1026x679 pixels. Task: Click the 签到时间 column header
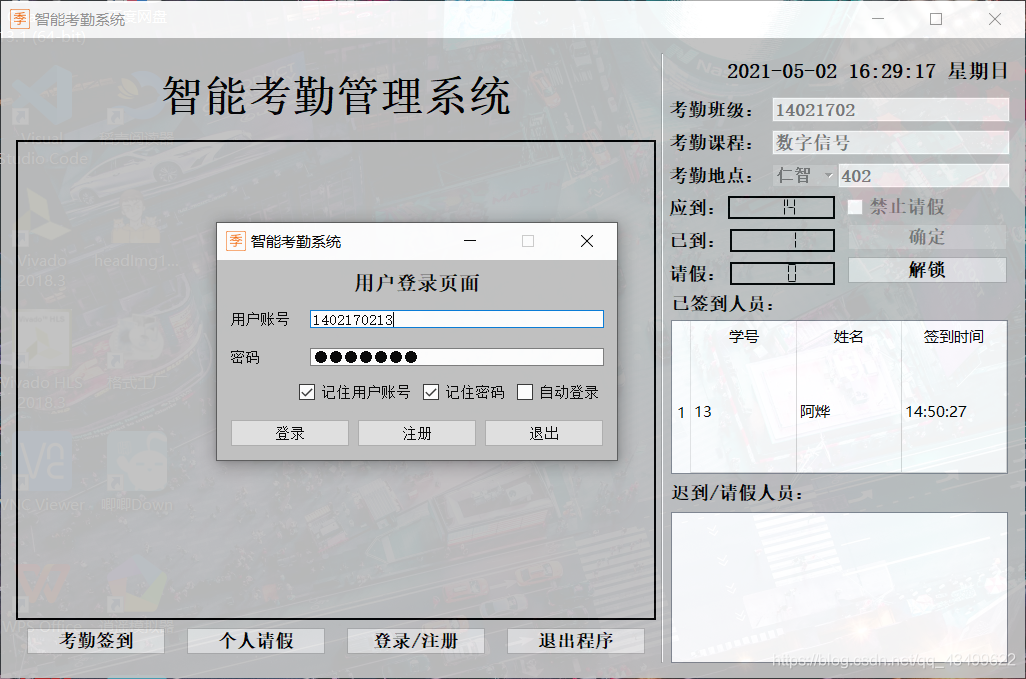click(953, 336)
